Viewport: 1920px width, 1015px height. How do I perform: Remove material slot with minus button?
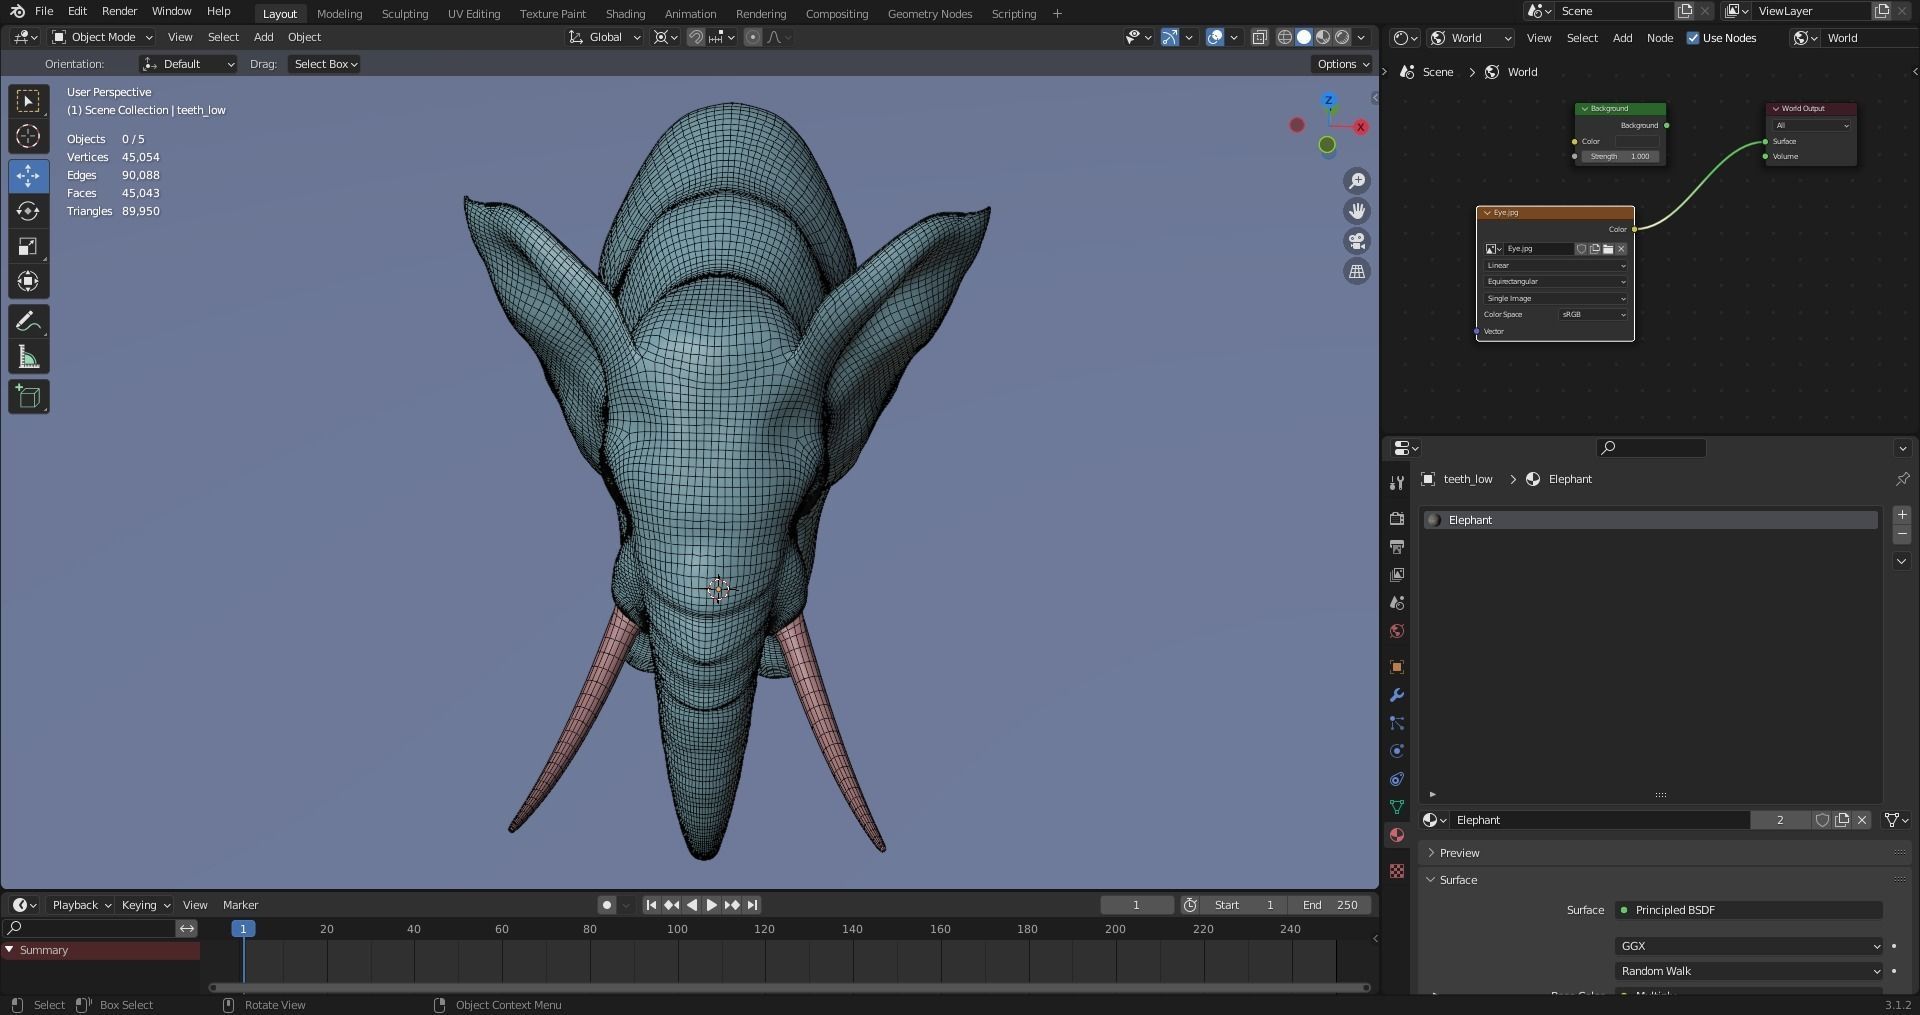[x=1902, y=535]
